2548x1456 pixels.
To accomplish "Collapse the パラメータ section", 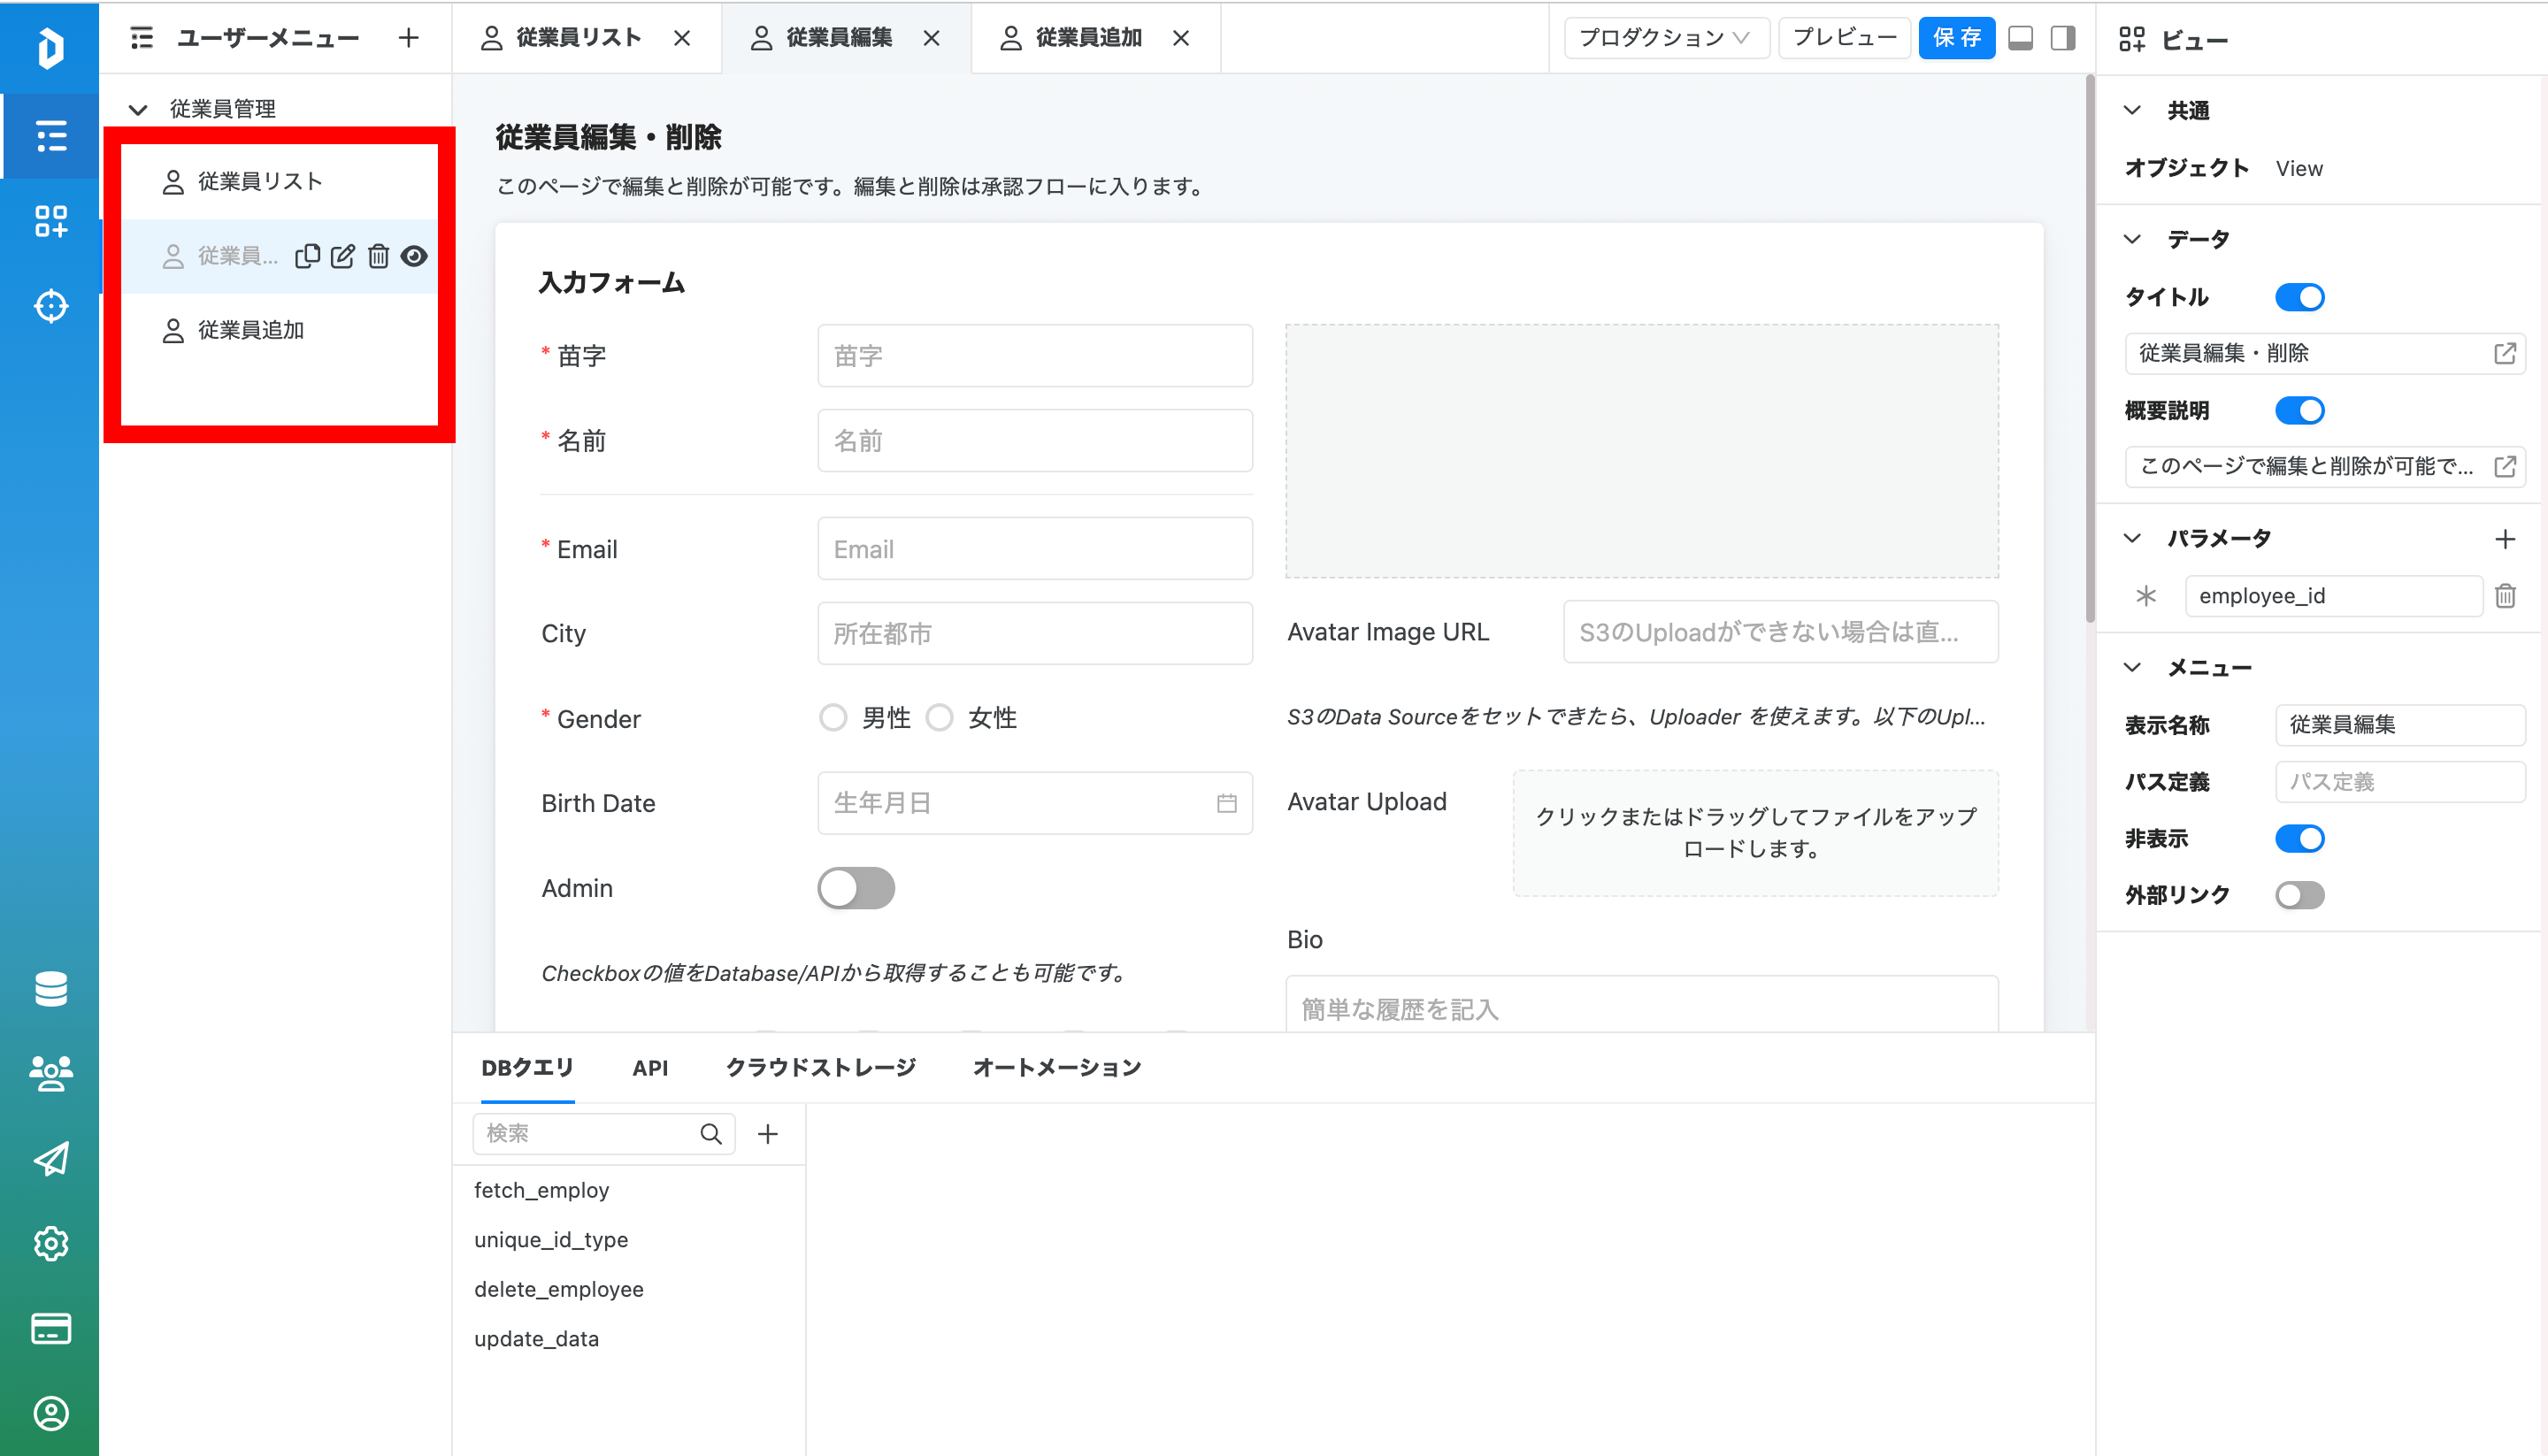I will 2132,539.
